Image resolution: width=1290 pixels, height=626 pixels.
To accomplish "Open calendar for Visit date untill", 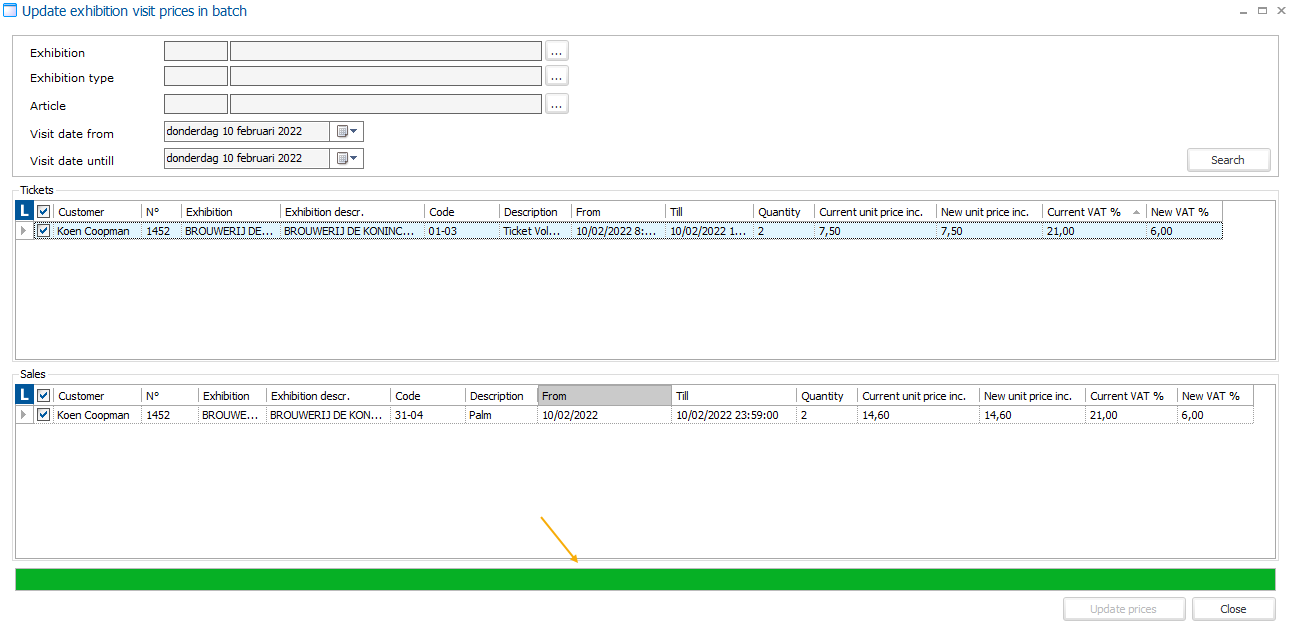I will (346, 158).
